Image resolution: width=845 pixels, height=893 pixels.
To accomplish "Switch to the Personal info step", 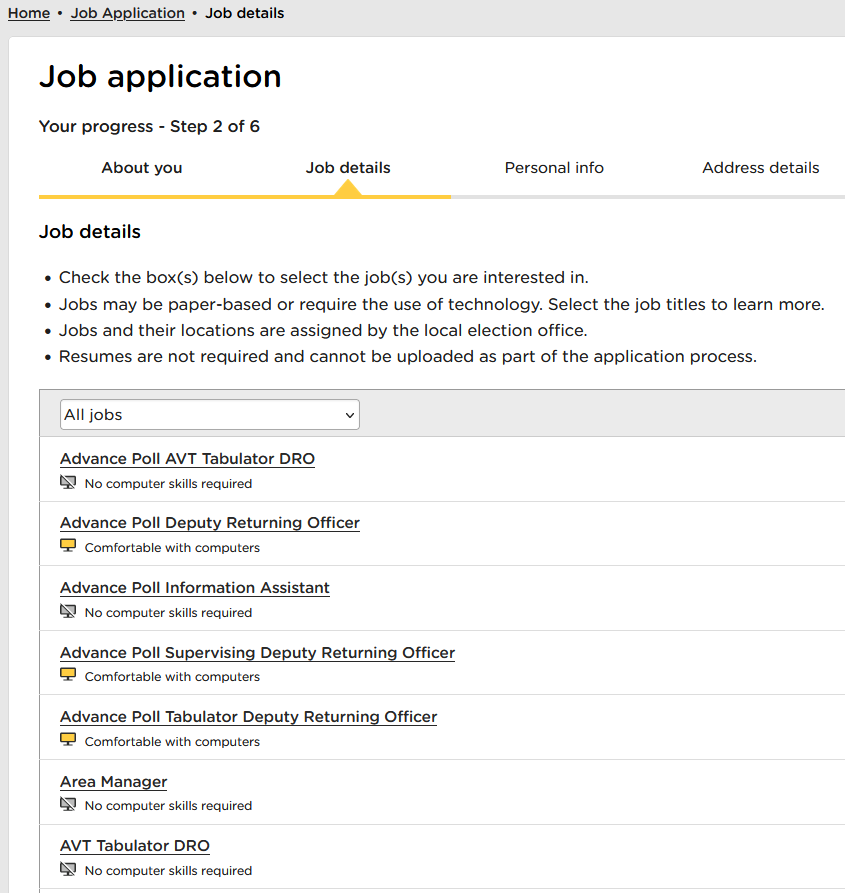I will 554,168.
